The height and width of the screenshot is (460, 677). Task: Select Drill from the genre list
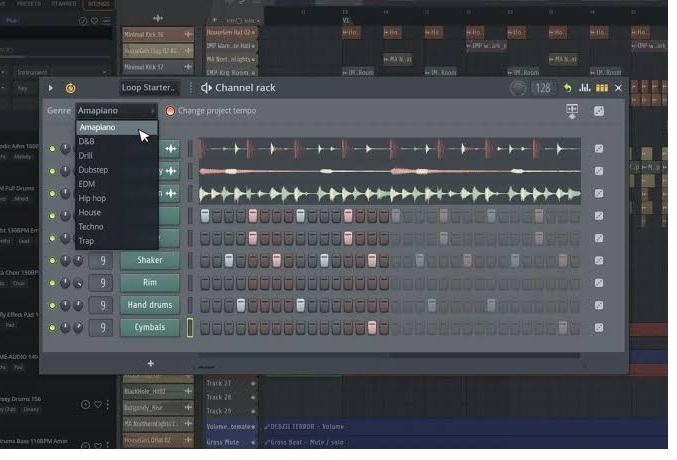pyautogui.click(x=117, y=155)
